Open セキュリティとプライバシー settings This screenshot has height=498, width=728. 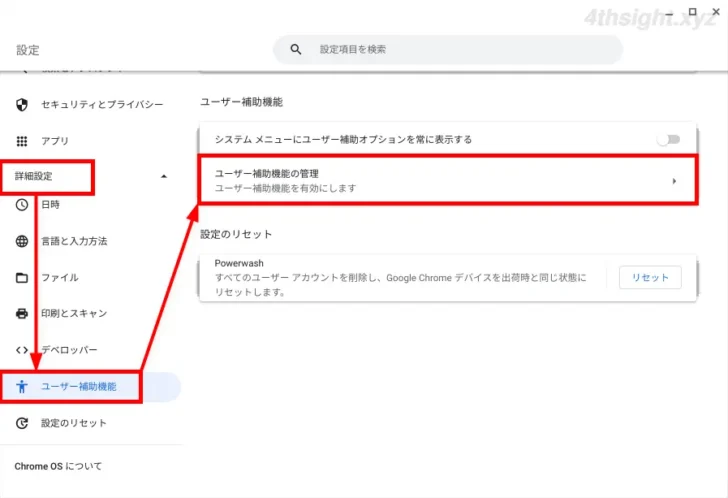pyautogui.click(x=102, y=104)
